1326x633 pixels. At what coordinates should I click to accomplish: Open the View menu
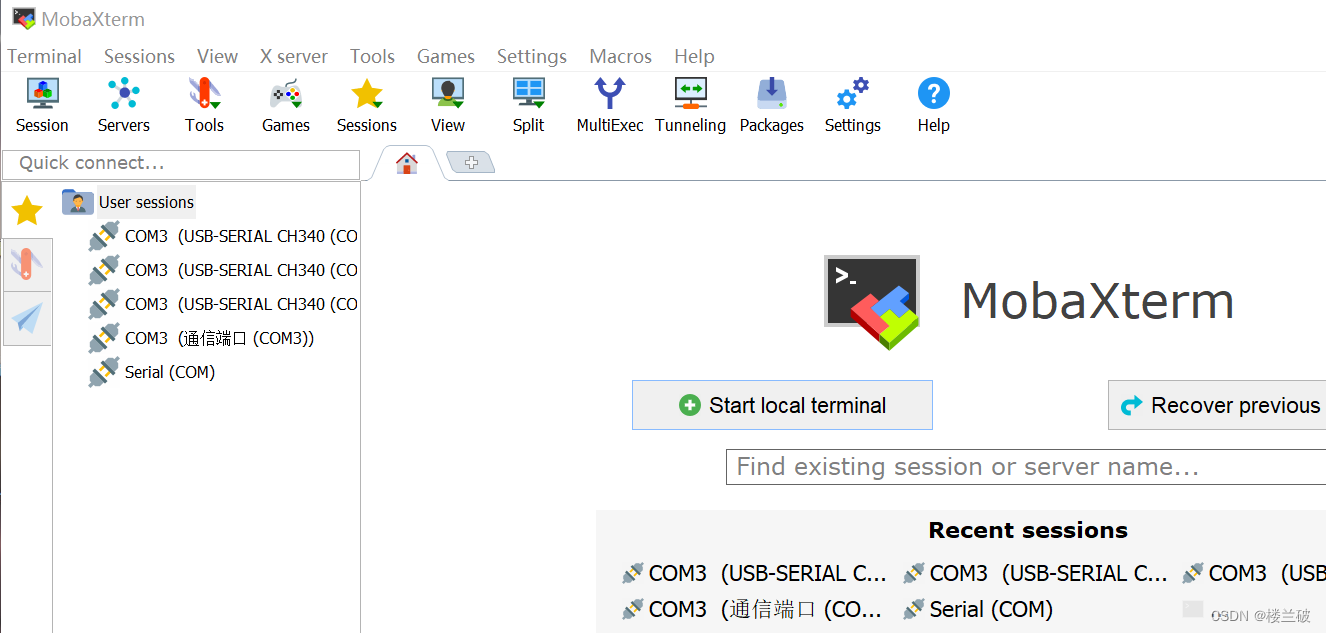[x=217, y=56]
